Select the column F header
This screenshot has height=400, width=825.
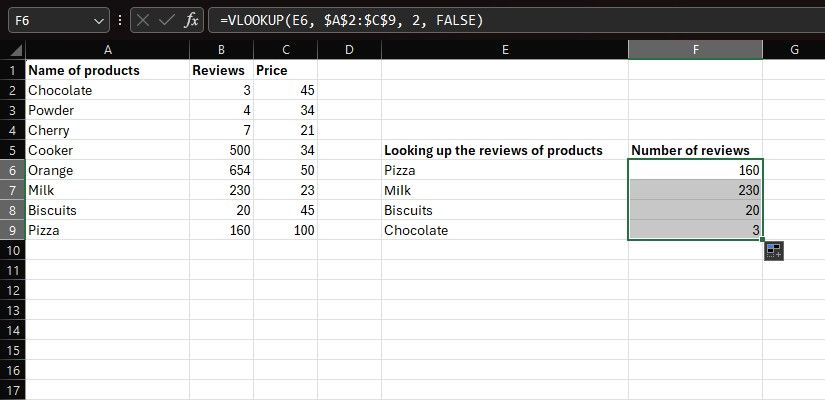pyautogui.click(x=695, y=50)
